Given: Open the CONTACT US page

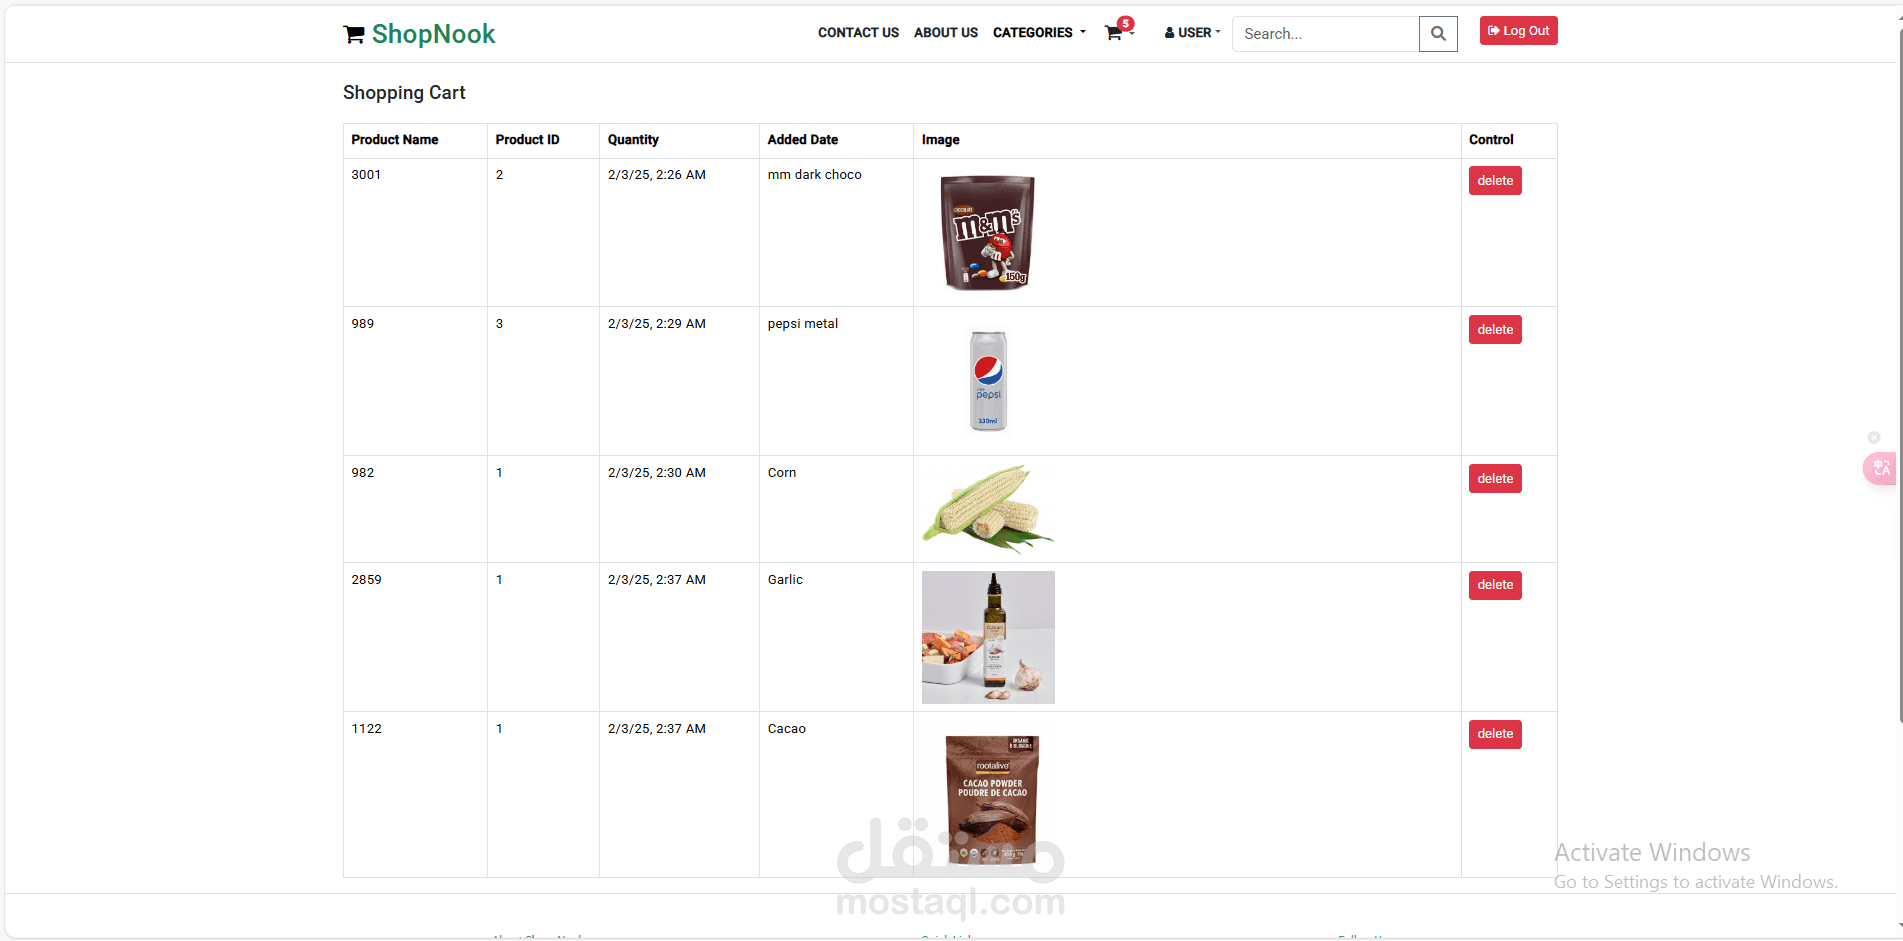Looking at the screenshot, I should (x=858, y=33).
